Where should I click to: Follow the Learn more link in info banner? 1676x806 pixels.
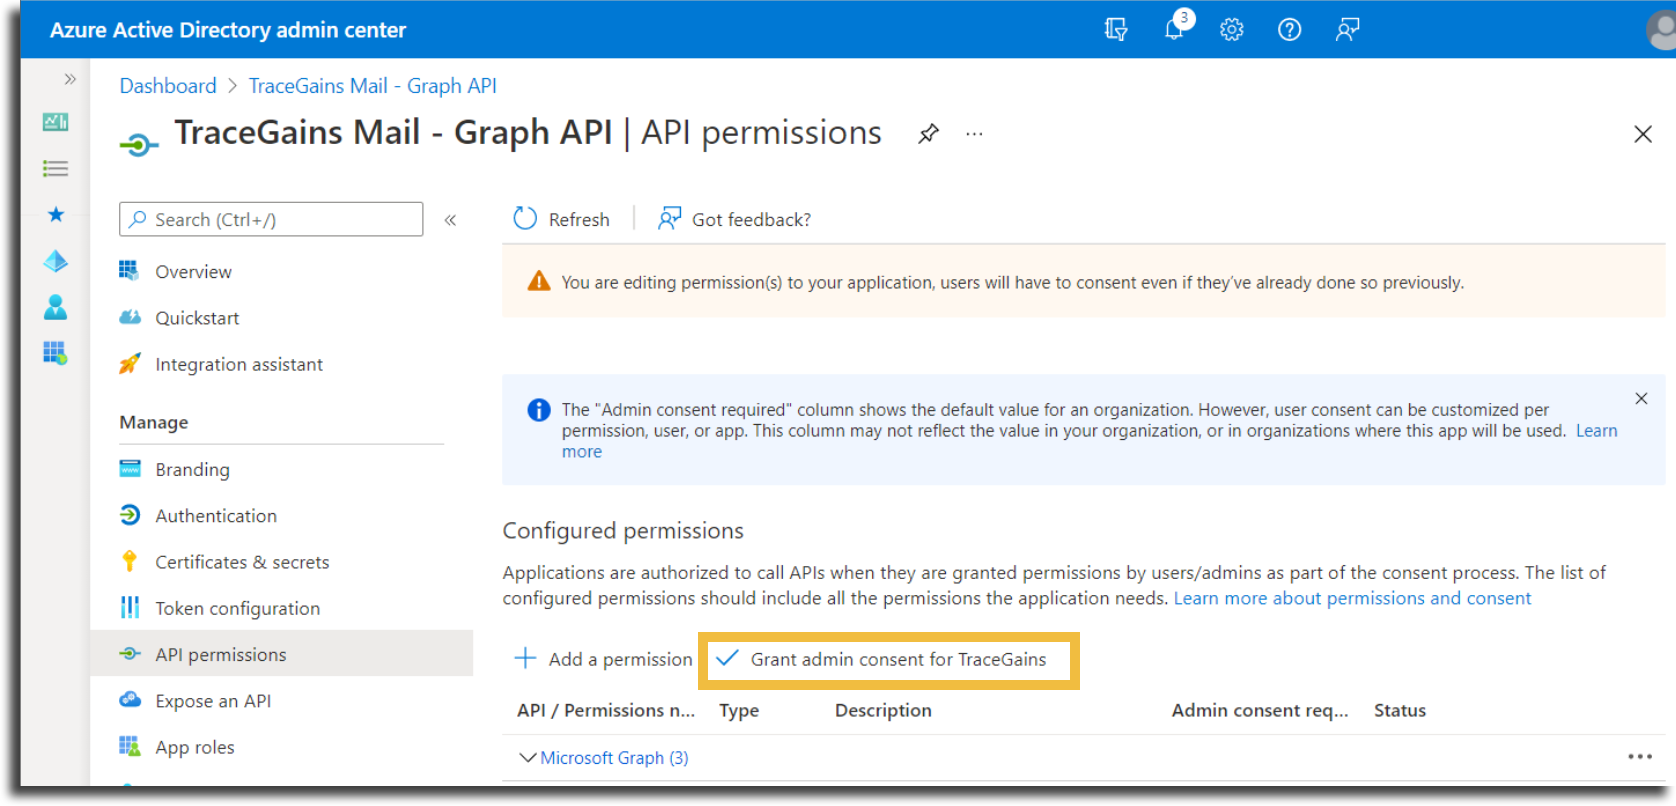(x=1596, y=431)
